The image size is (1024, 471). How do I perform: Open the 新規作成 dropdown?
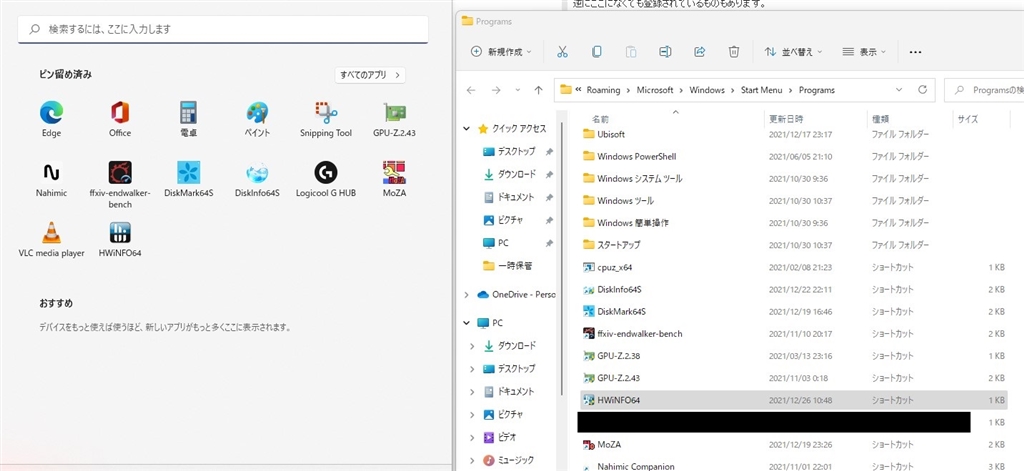pyautogui.click(x=502, y=52)
